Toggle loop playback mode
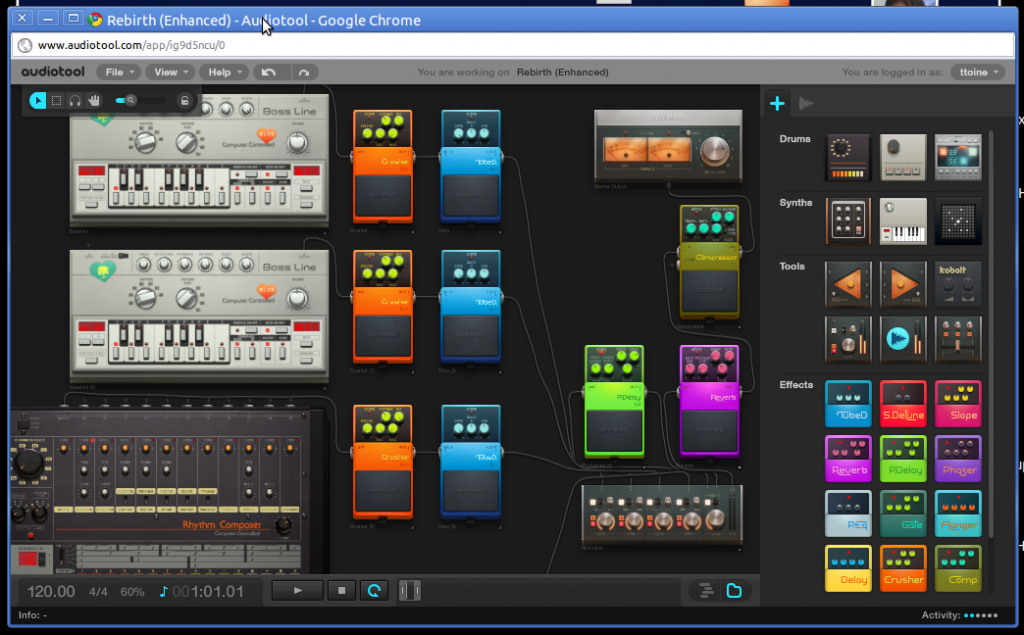 click(374, 591)
